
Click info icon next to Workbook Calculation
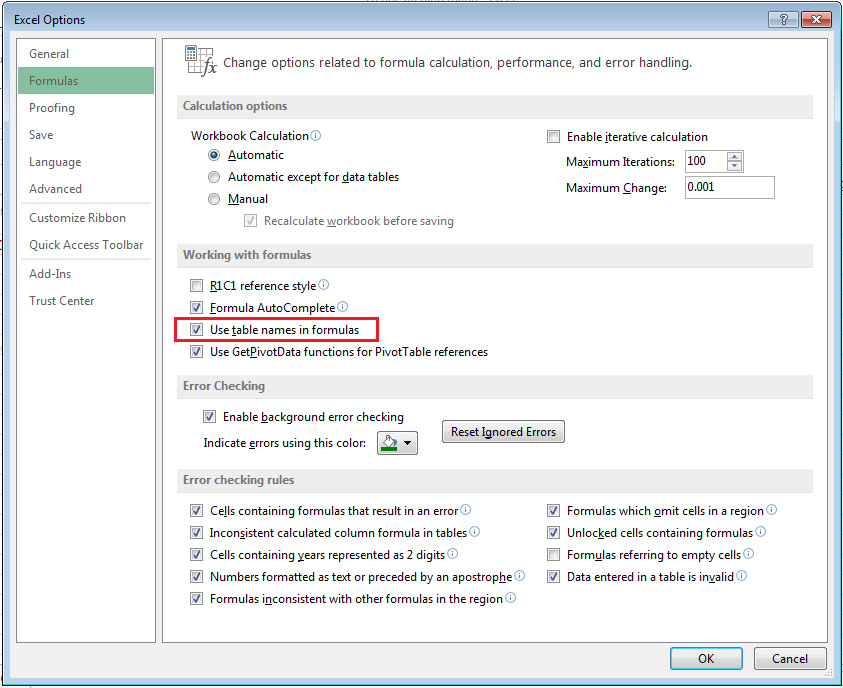[316, 136]
